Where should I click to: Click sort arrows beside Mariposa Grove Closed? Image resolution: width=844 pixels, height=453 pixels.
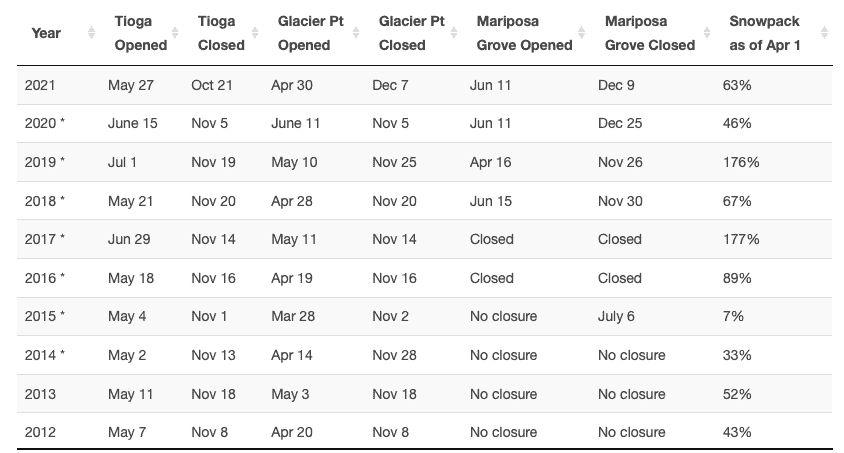tap(707, 33)
